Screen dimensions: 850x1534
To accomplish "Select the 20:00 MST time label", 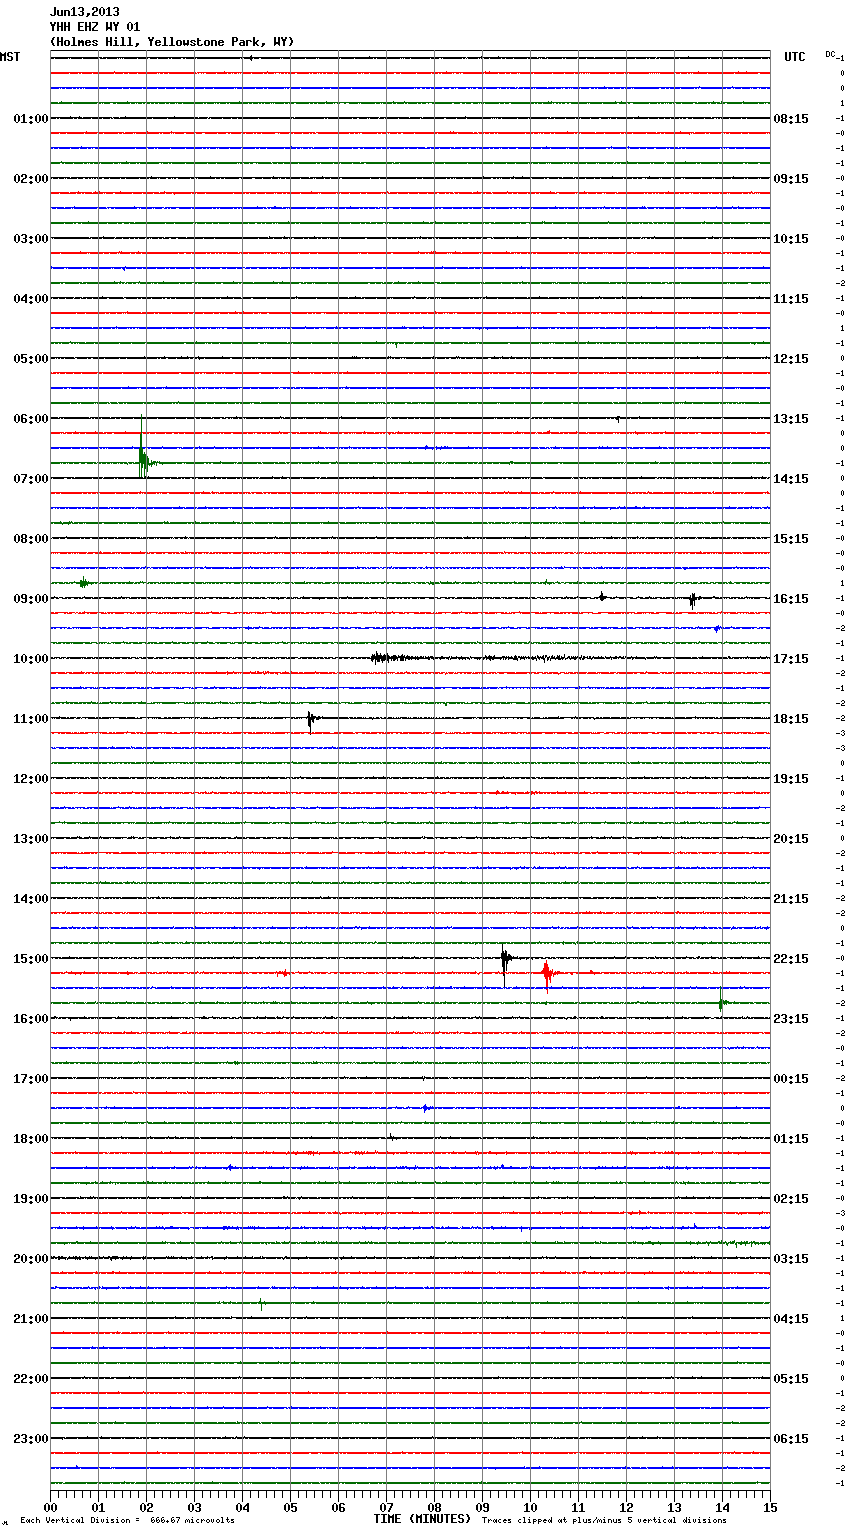I will tap(30, 1259).
